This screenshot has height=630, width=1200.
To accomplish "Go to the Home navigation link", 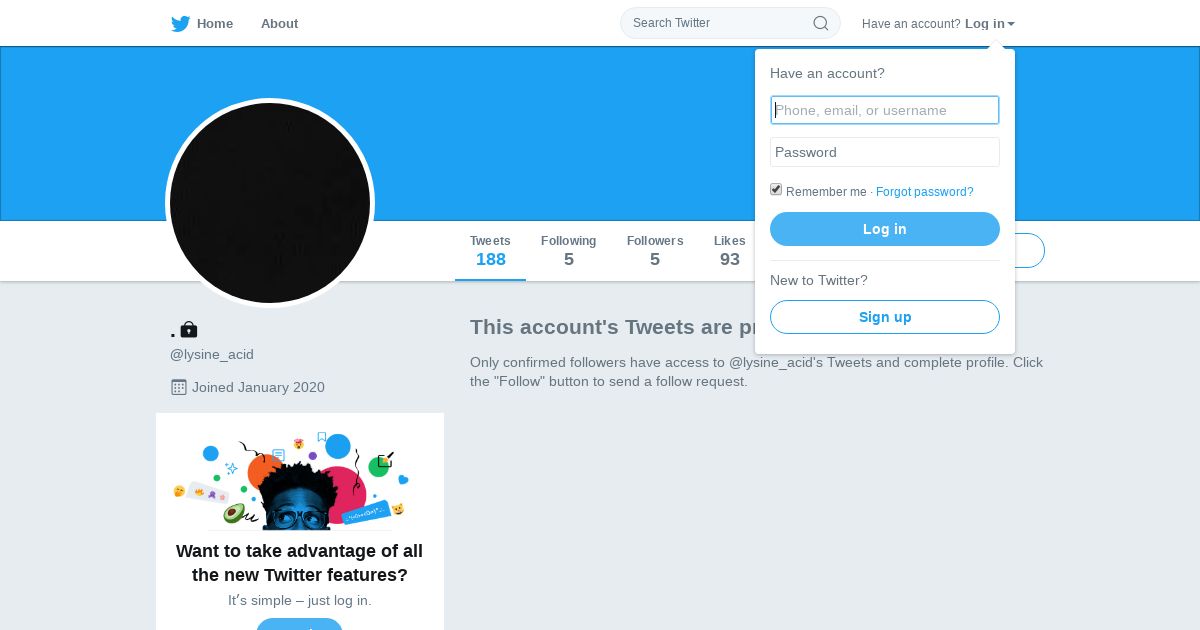I will 214,24.
